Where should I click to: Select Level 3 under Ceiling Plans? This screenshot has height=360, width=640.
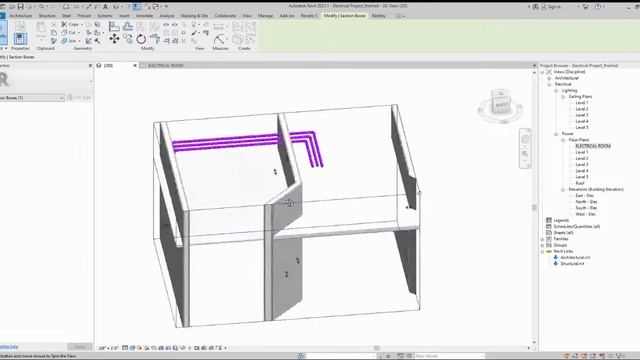point(582,115)
